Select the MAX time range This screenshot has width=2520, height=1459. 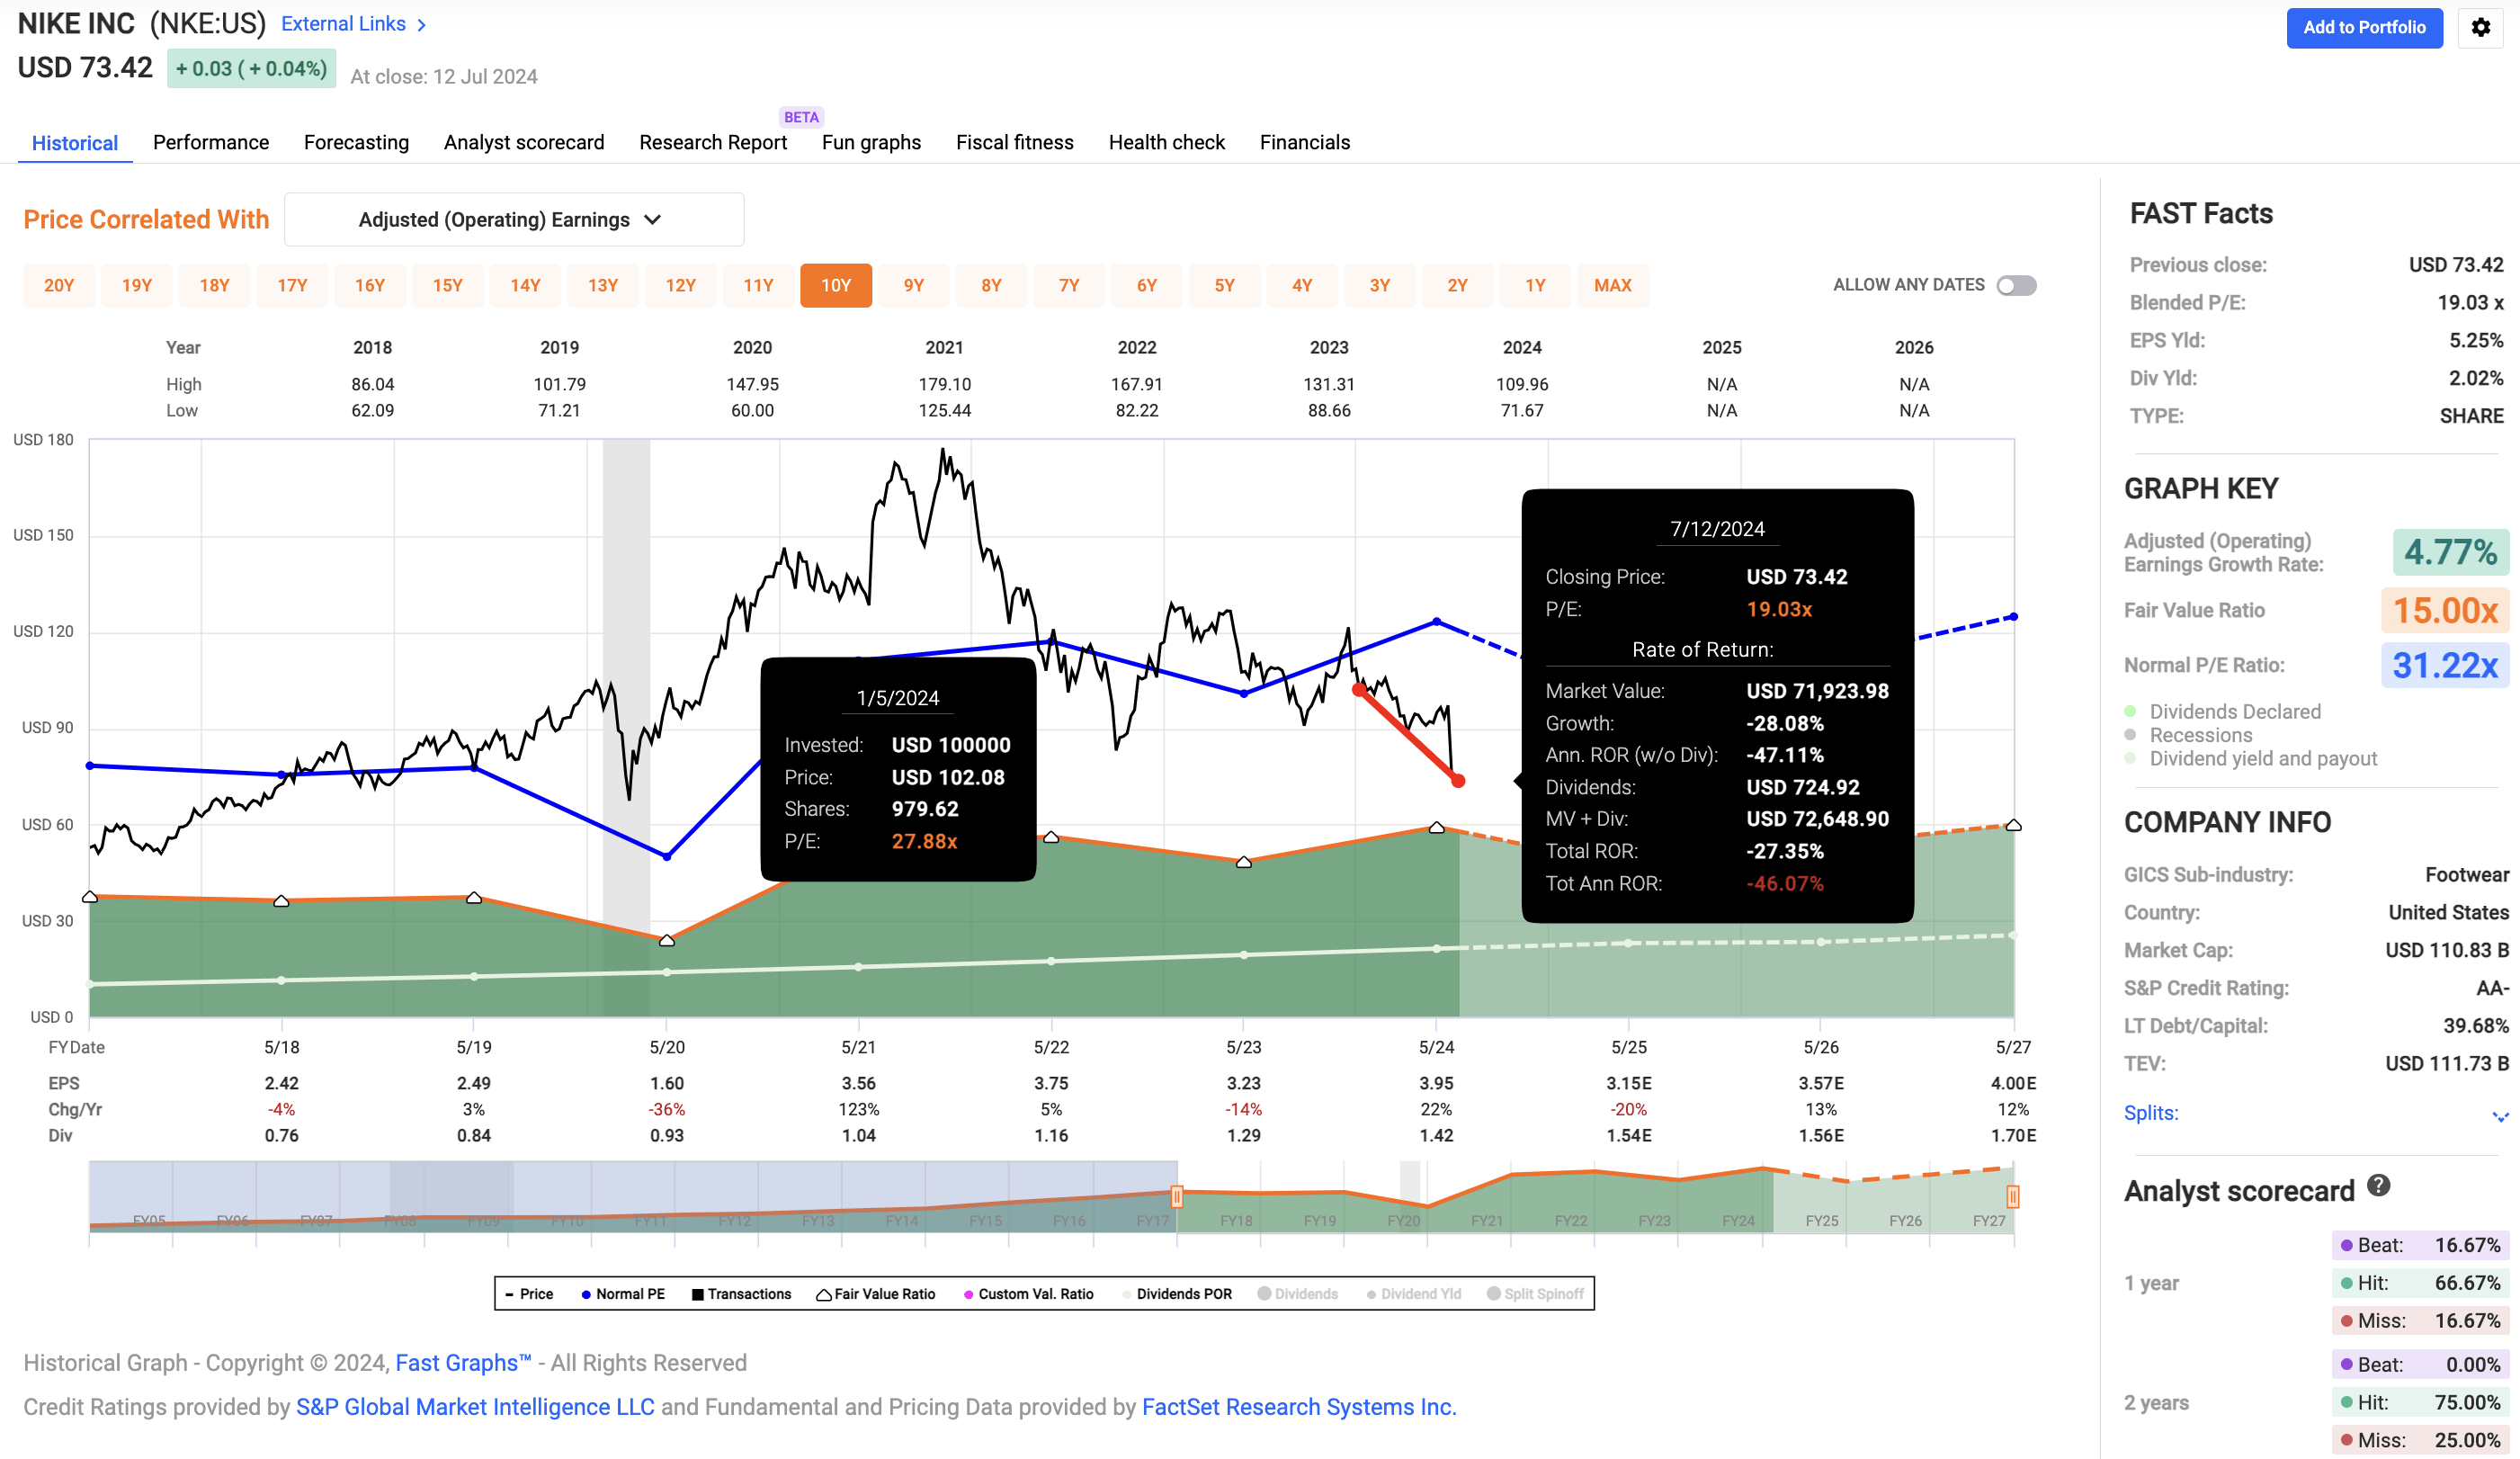click(1613, 286)
